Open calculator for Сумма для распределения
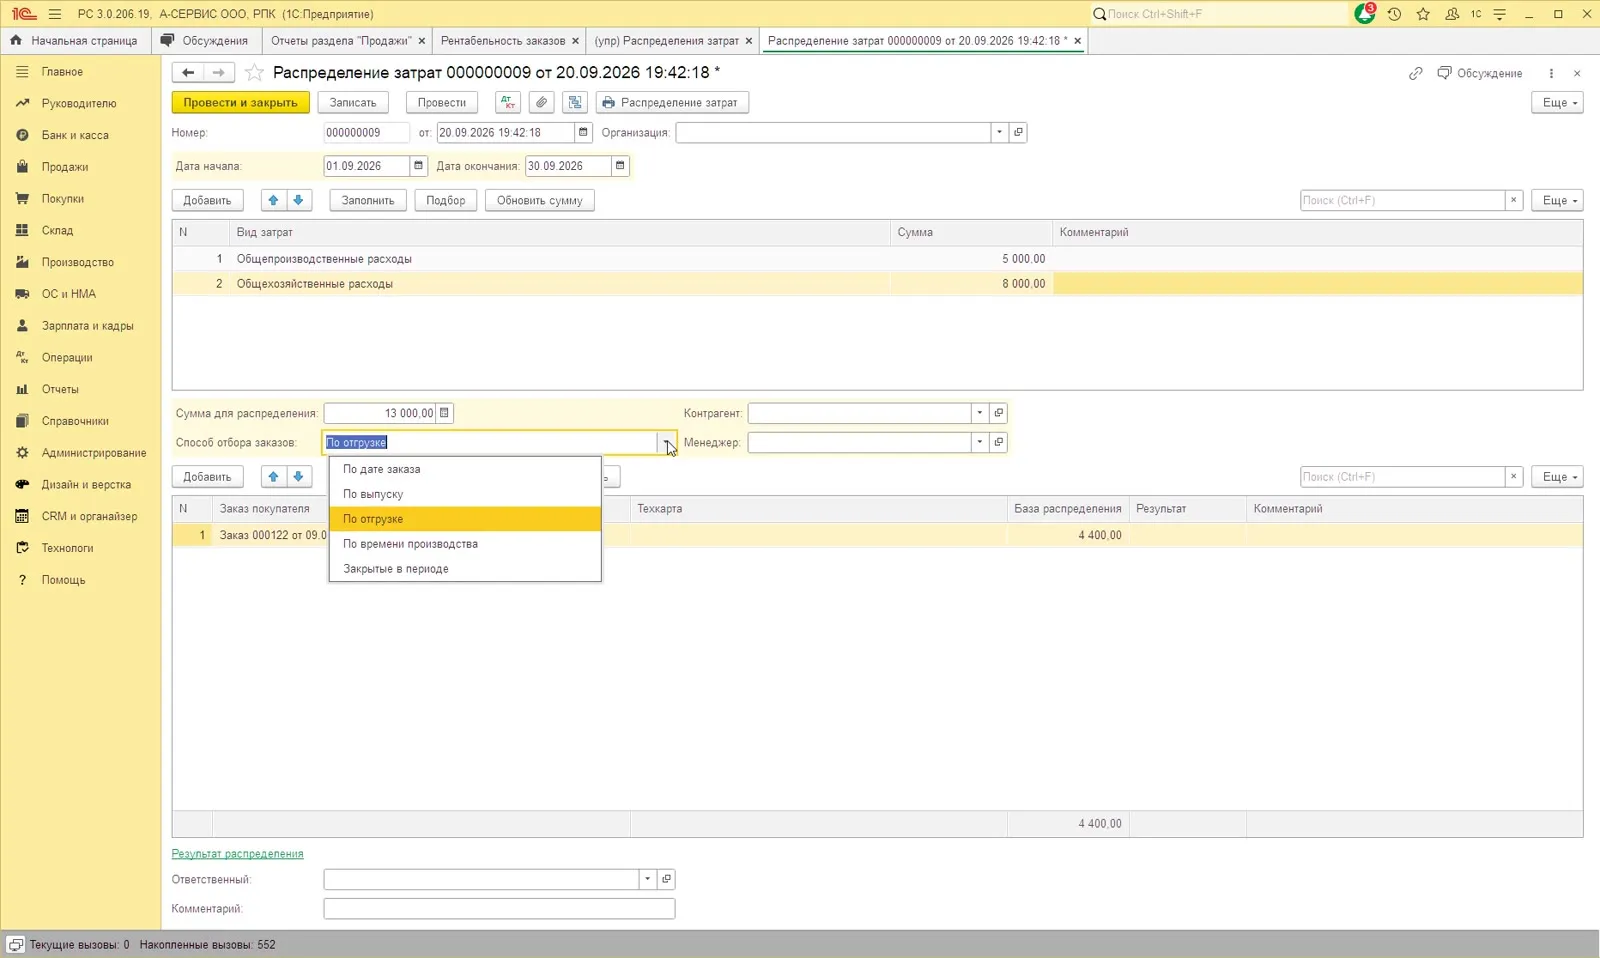This screenshot has width=1600, height=958. point(445,413)
